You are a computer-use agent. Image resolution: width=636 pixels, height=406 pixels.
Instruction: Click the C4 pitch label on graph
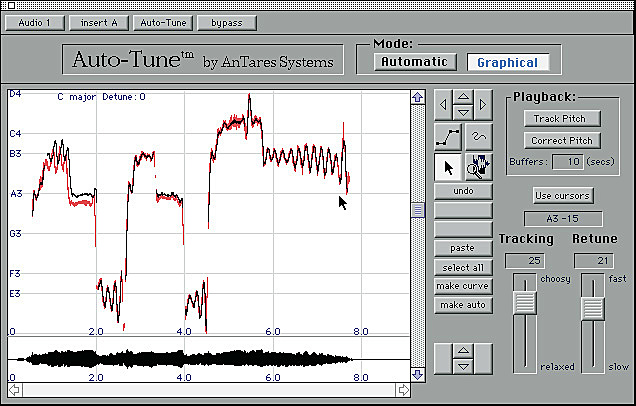(x=15, y=133)
